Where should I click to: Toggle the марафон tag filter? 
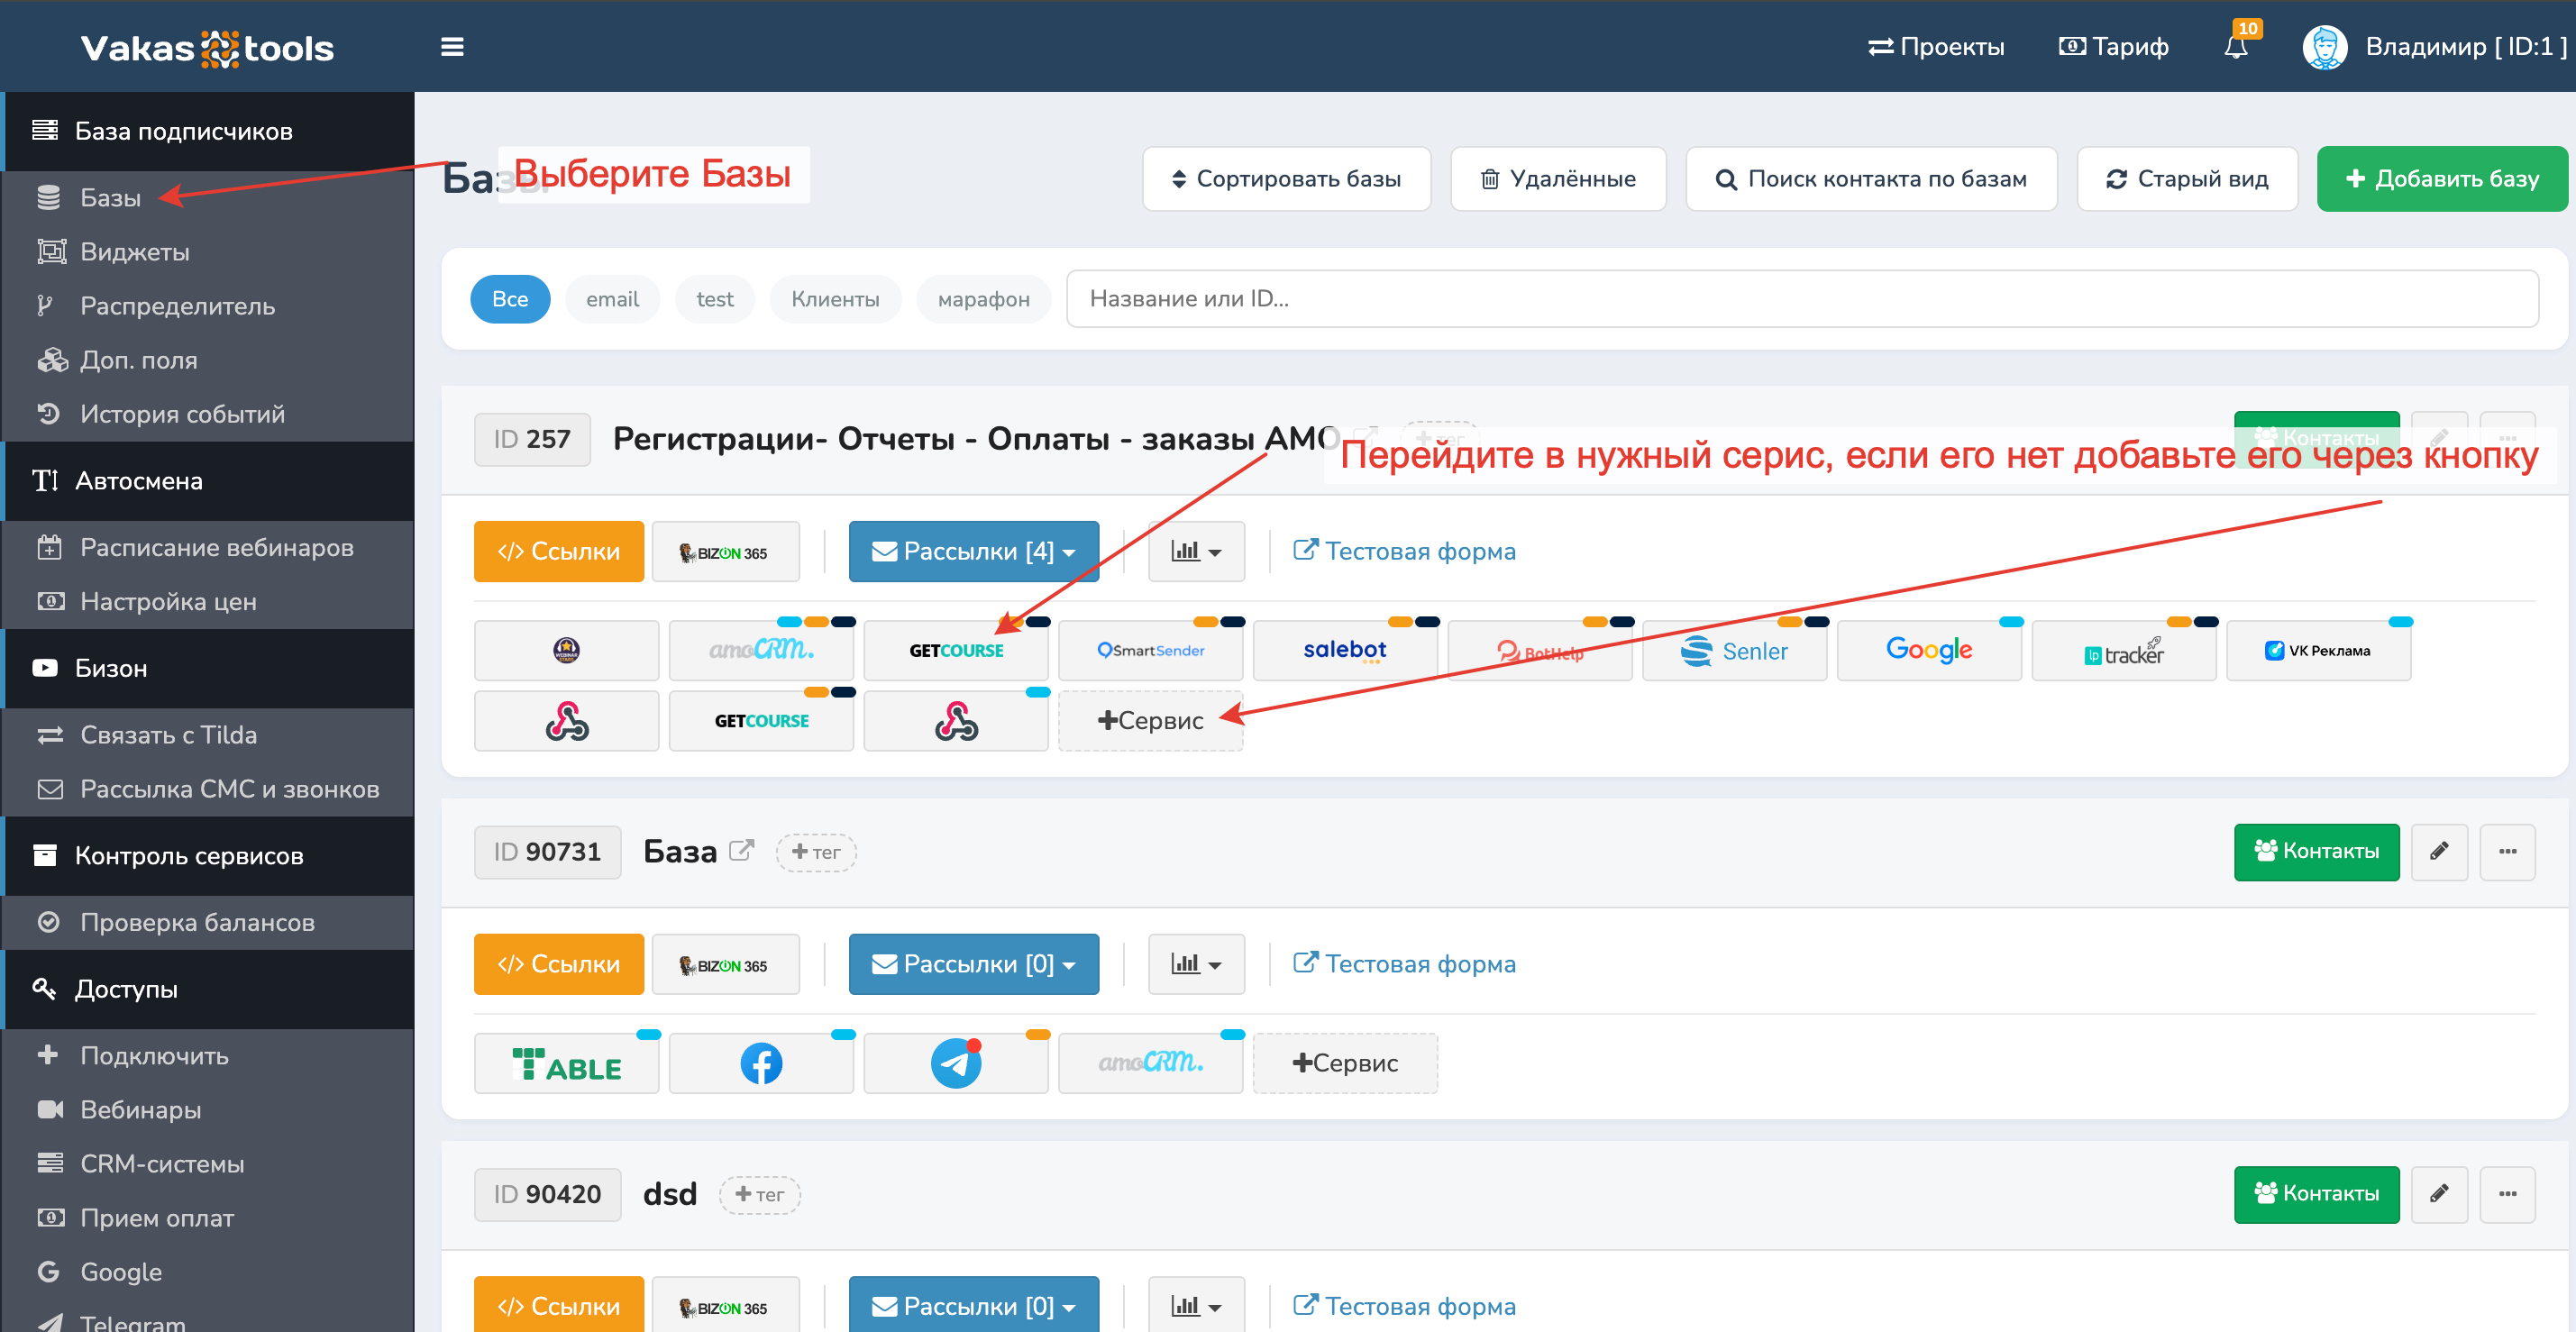click(x=983, y=299)
